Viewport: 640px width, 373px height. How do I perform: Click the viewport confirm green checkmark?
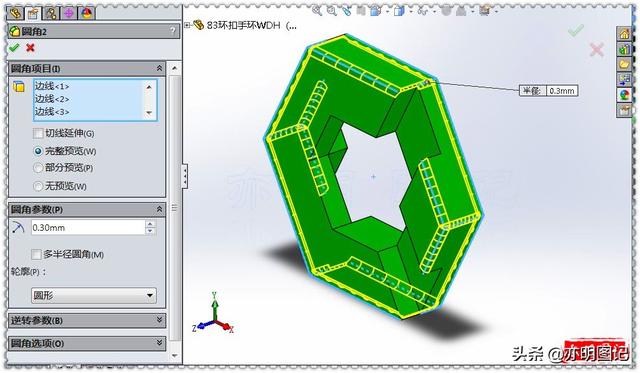click(576, 30)
